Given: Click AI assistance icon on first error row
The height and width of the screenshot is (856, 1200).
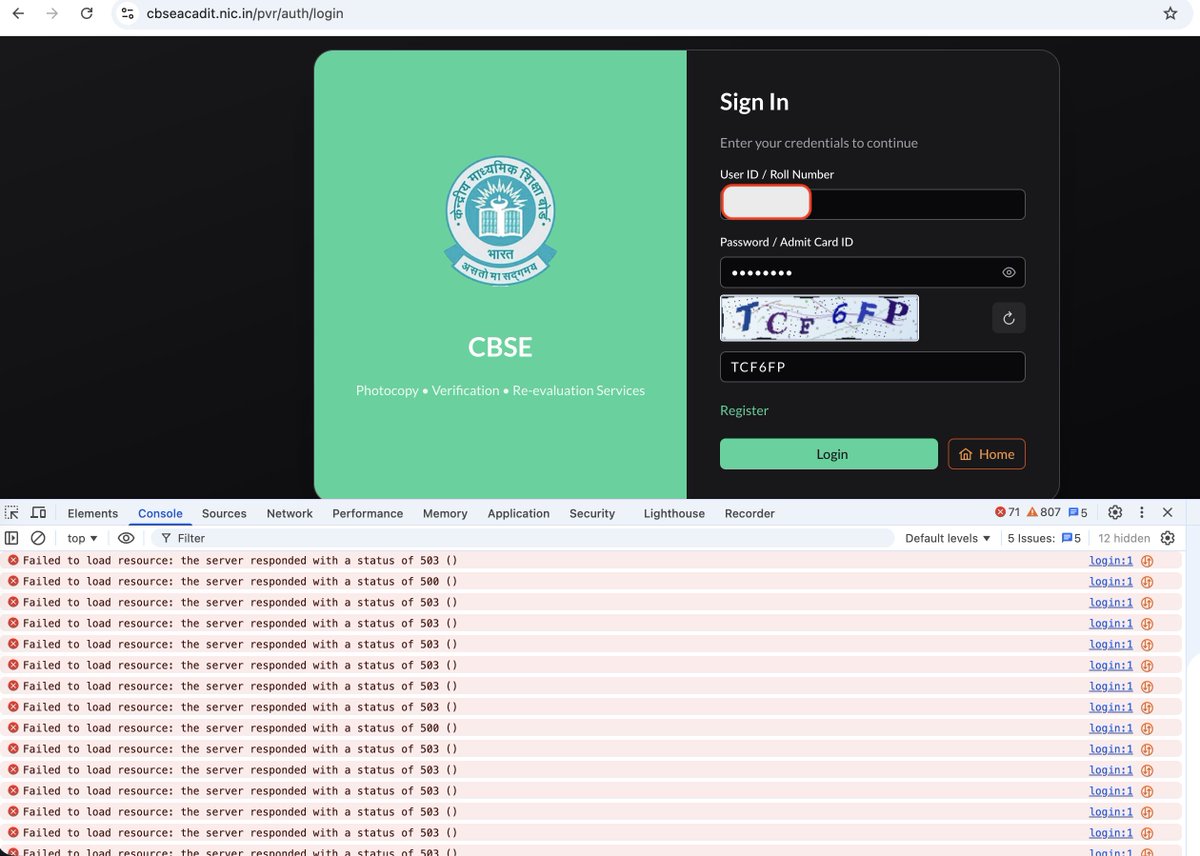Looking at the screenshot, I should point(1147,561).
